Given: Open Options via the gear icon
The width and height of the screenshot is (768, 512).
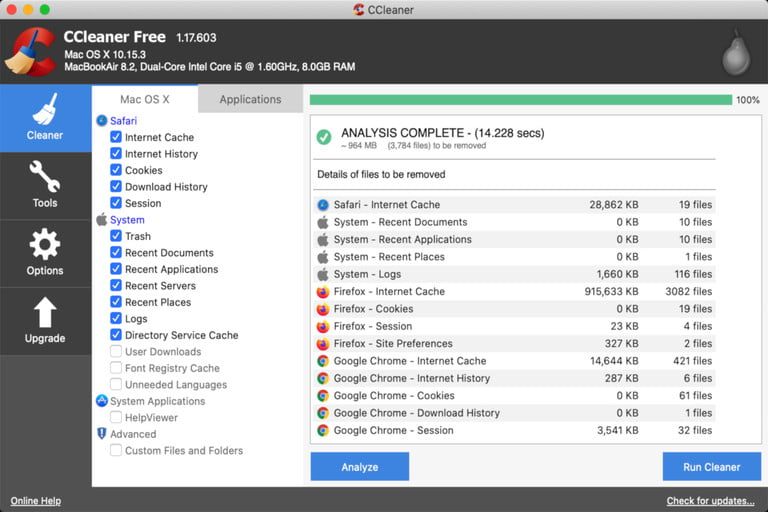Looking at the screenshot, I should (x=45, y=245).
